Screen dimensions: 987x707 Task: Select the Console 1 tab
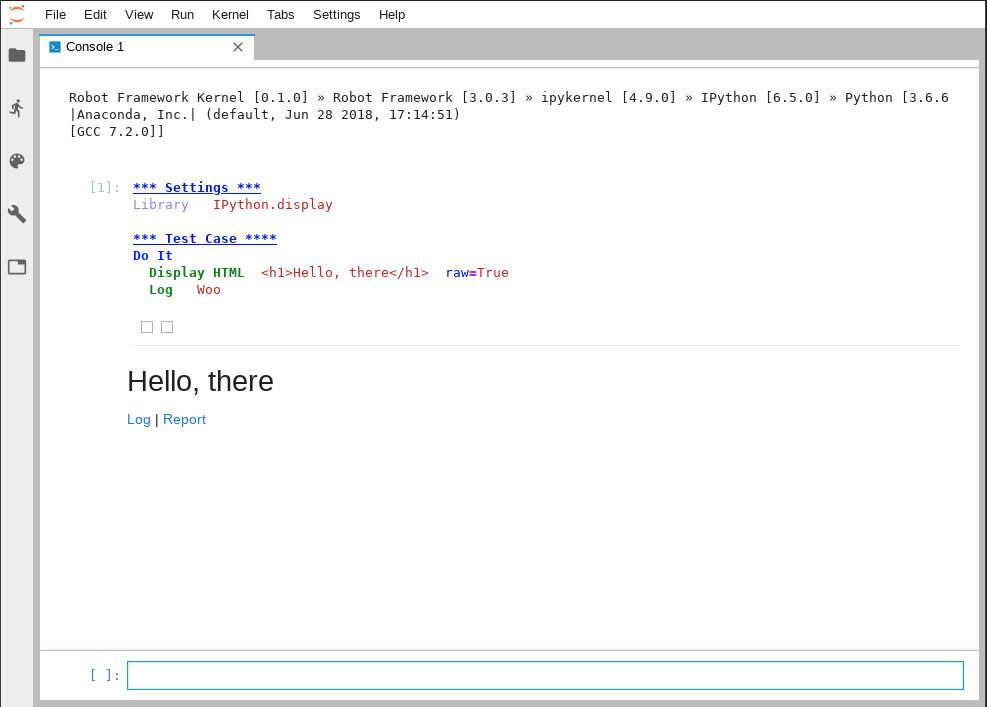click(130, 47)
